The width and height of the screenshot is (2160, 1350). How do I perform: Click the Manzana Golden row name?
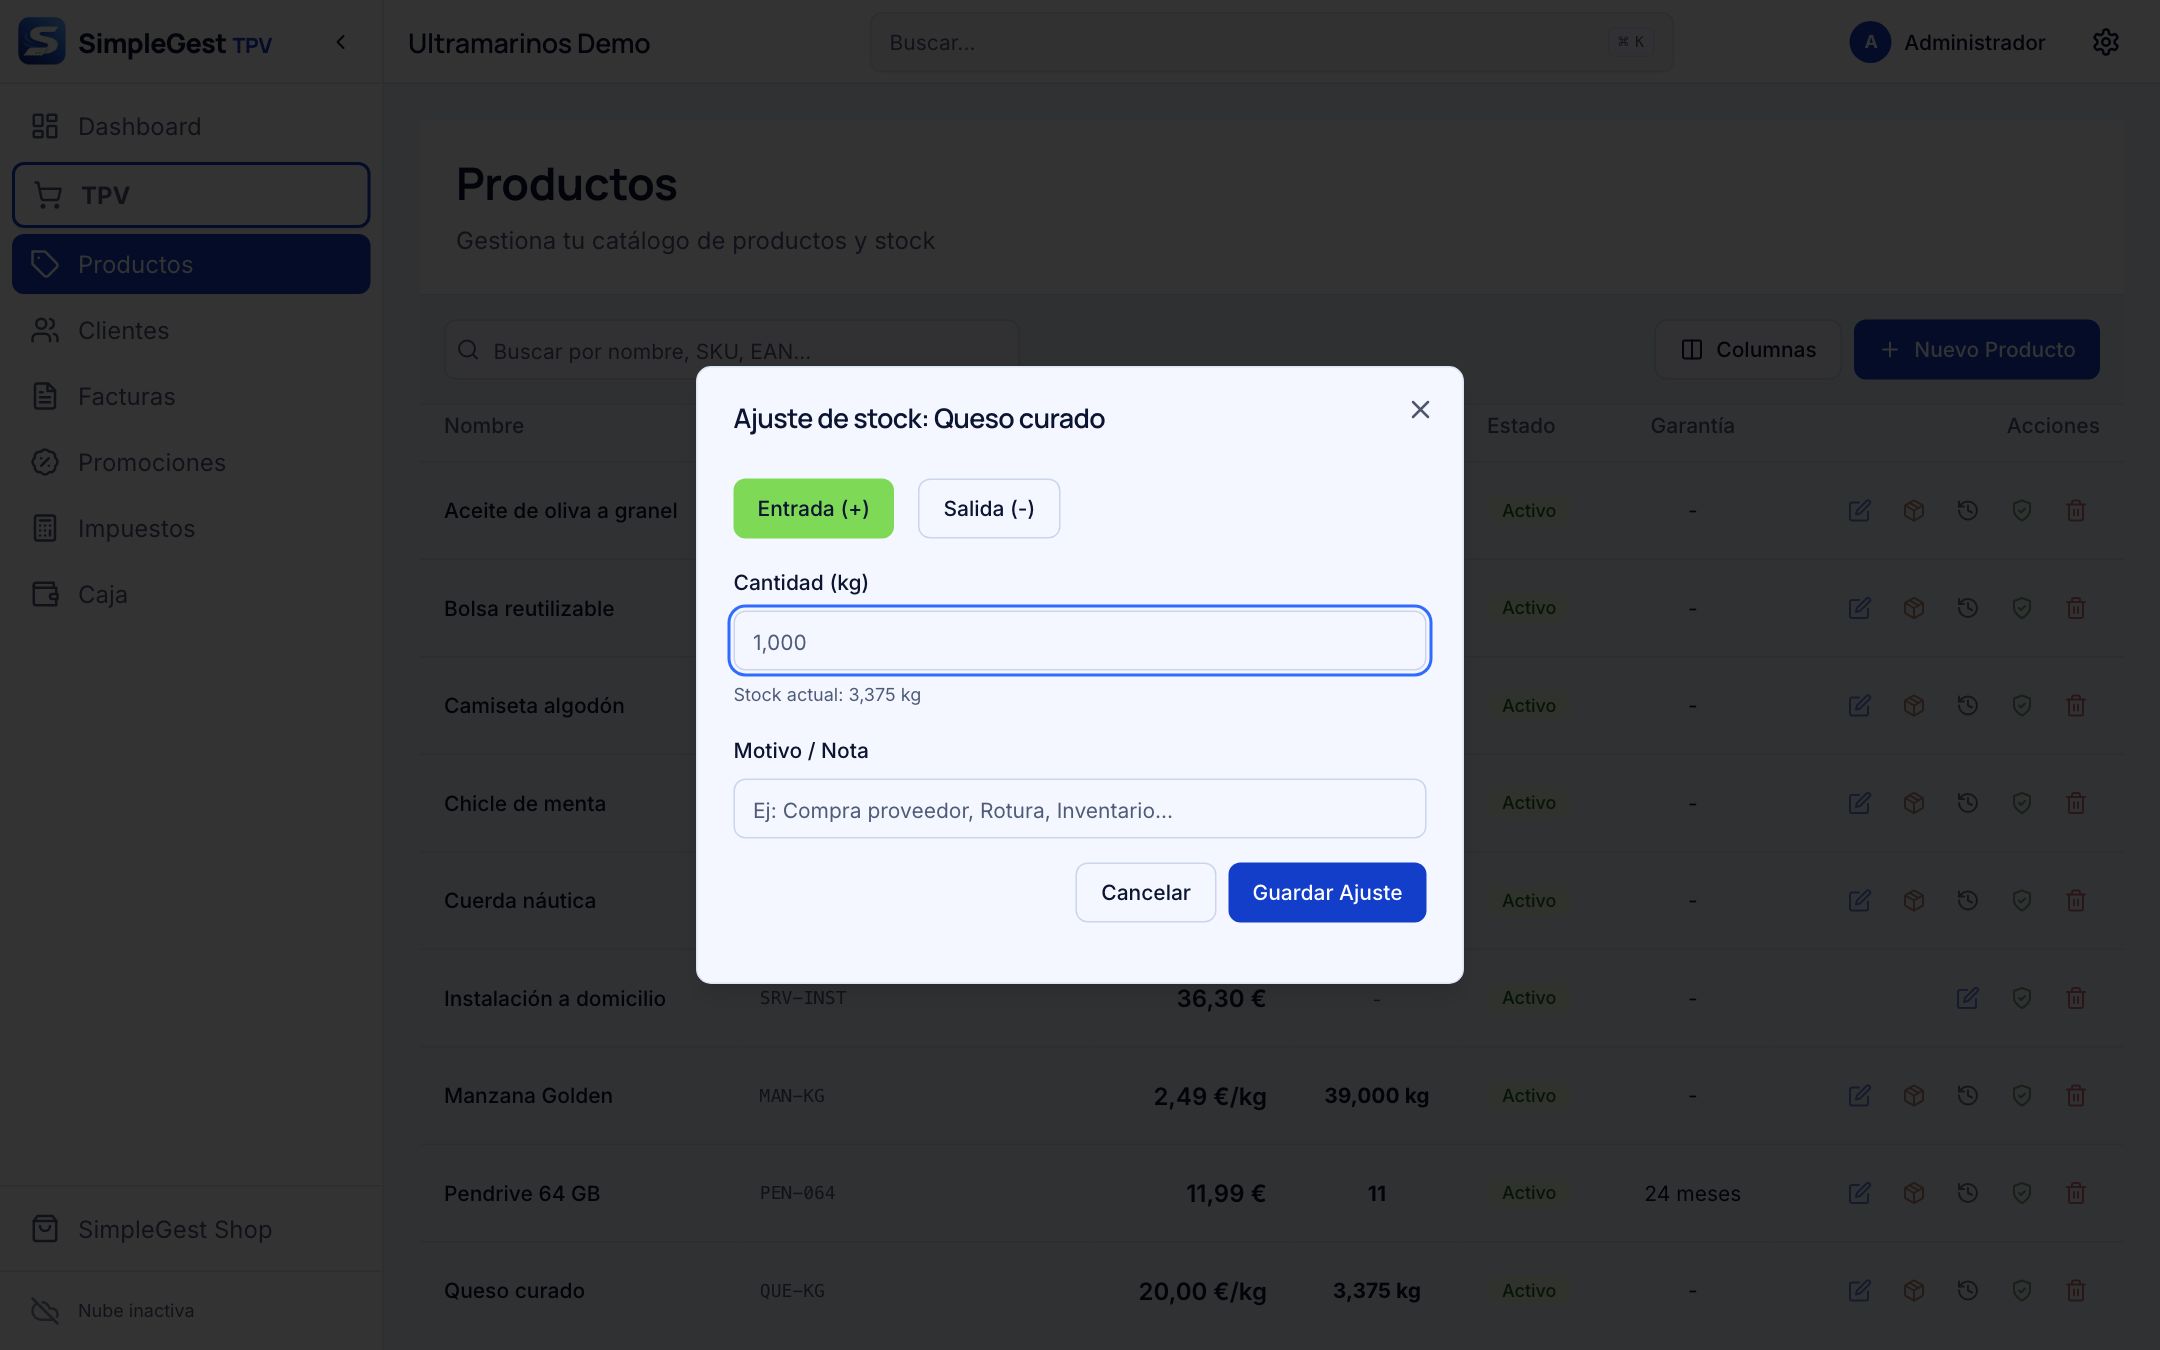528,1095
